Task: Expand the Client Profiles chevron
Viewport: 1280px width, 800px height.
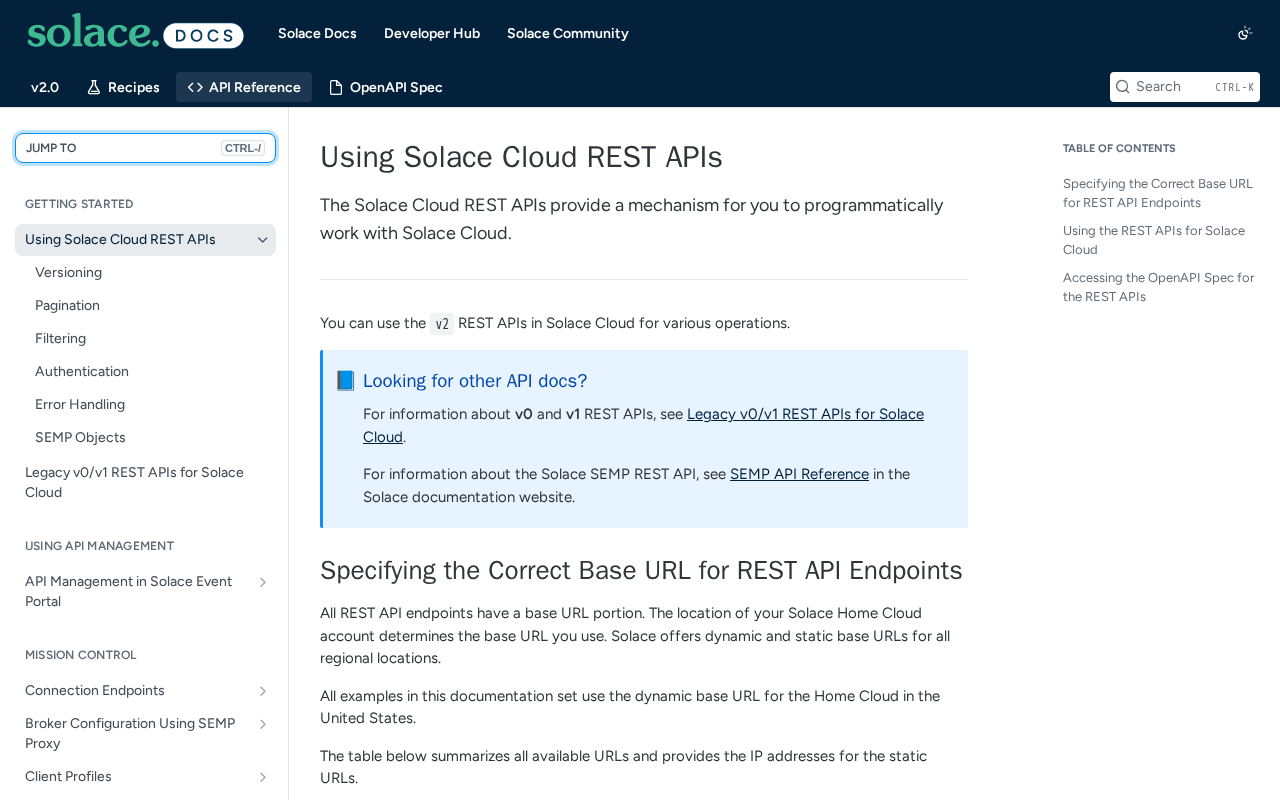Action: [262, 777]
